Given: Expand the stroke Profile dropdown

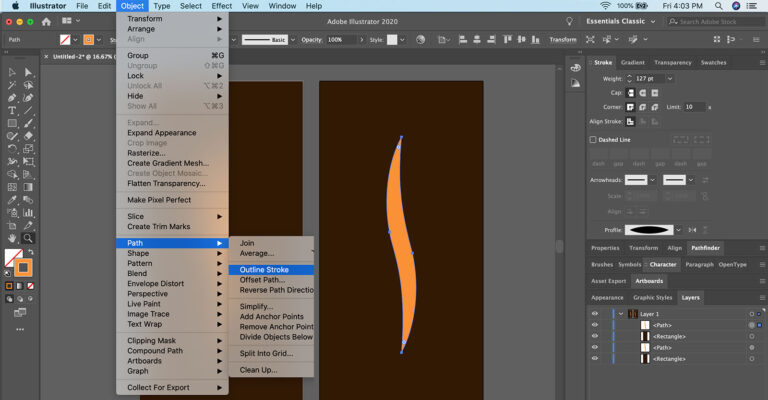Looking at the screenshot, I should pyautogui.click(x=678, y=230).
